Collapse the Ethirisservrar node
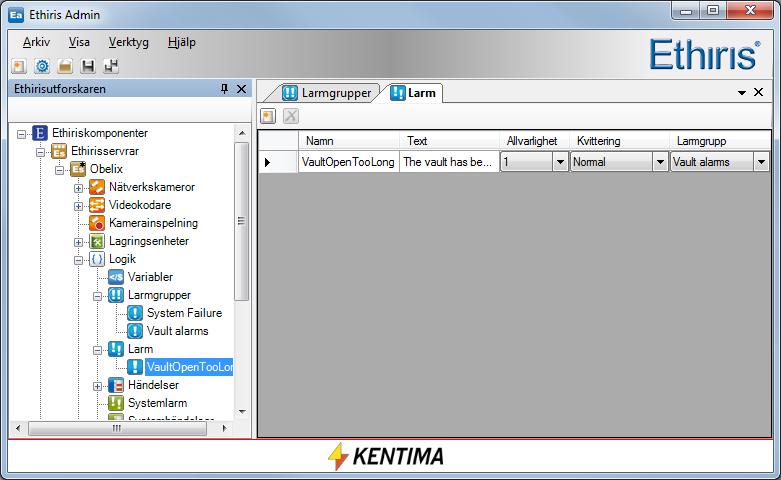 [40, 152]
